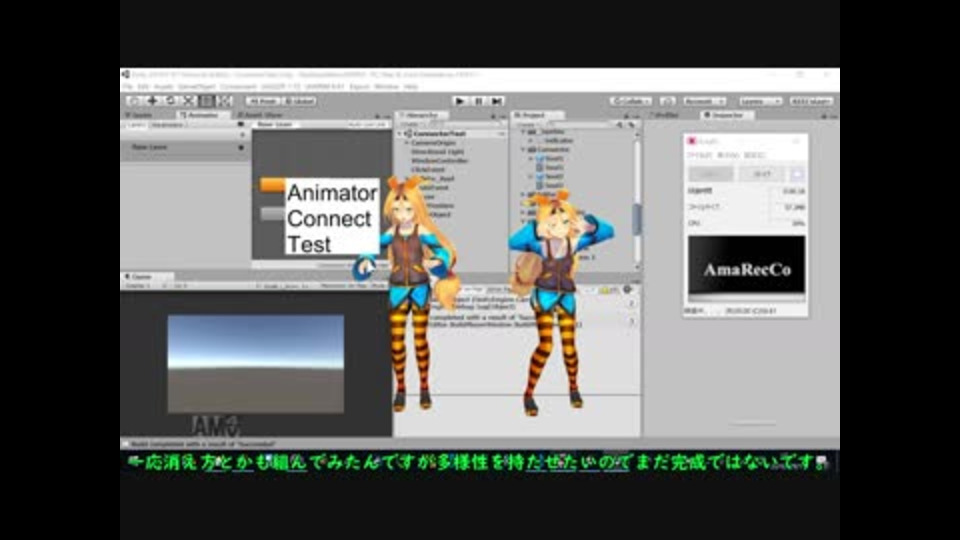
Task: Open the GameObject menu
Action: point(197,87)
